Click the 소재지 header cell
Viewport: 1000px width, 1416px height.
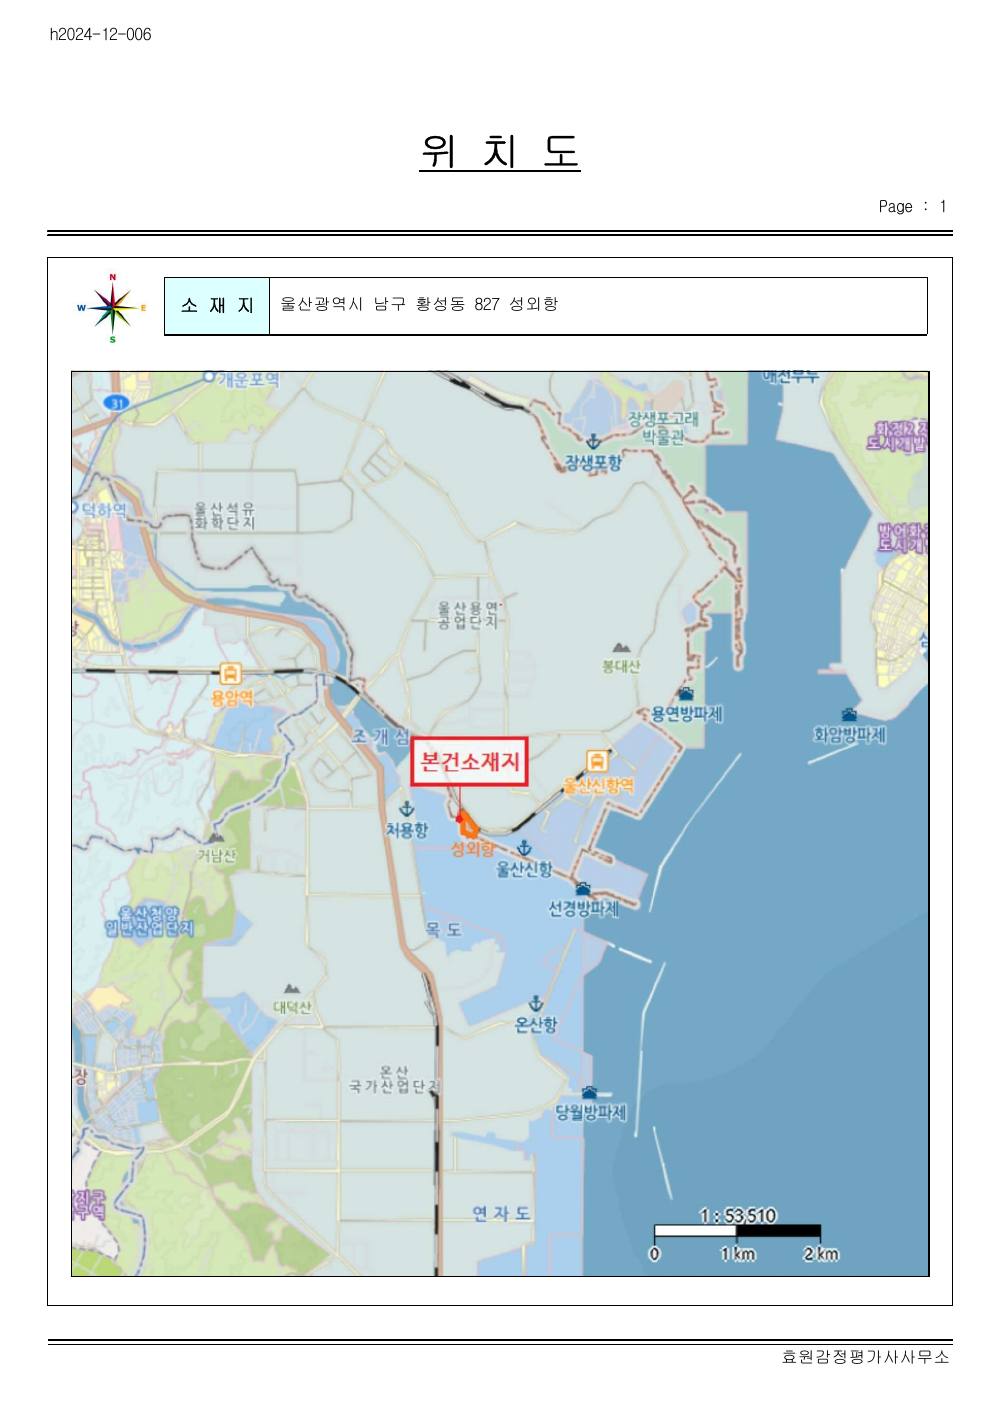[217, 306]
